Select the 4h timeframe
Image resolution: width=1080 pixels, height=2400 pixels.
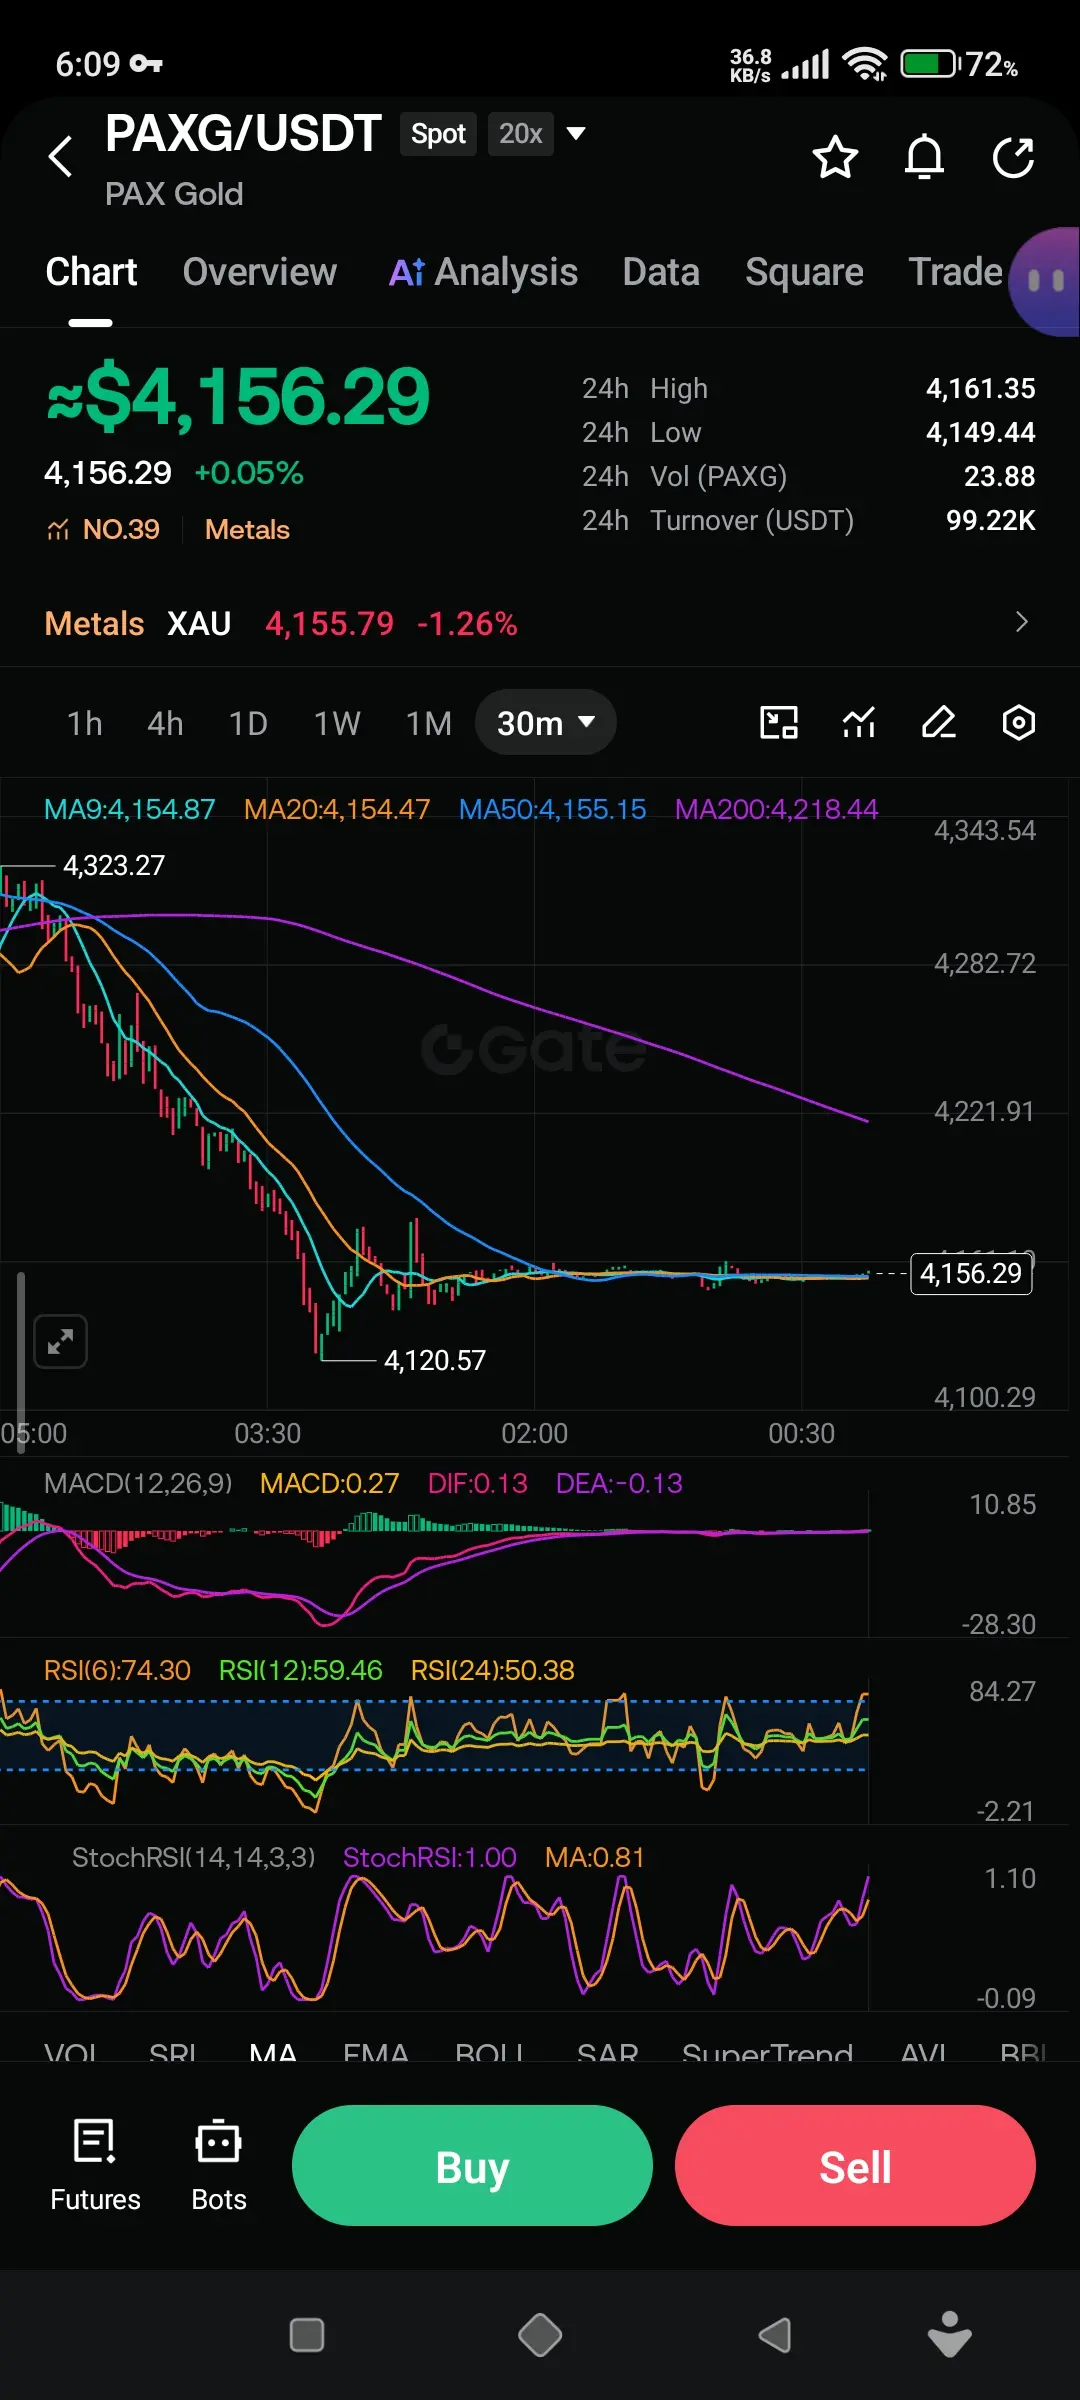click(165, 722)
